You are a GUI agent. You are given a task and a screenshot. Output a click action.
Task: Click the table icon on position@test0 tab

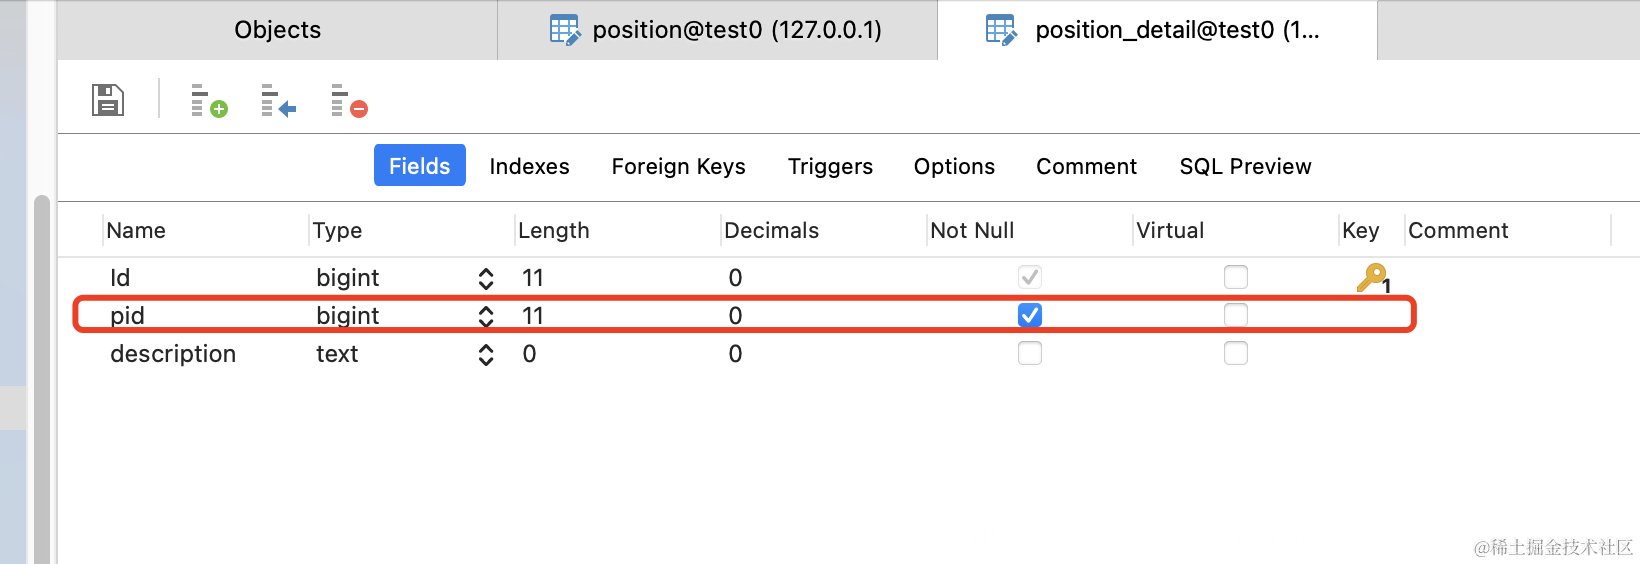565,30
